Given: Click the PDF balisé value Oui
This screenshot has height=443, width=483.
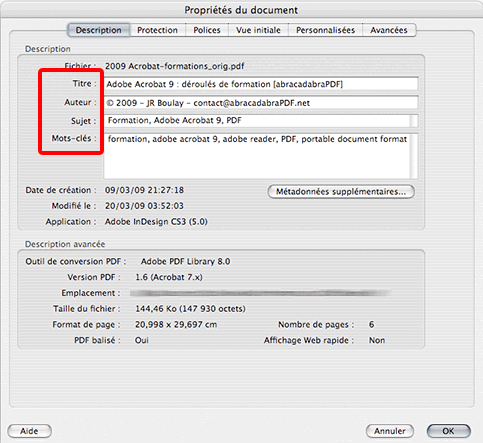Looking at the screenshot, I should [x=142, y=340].
